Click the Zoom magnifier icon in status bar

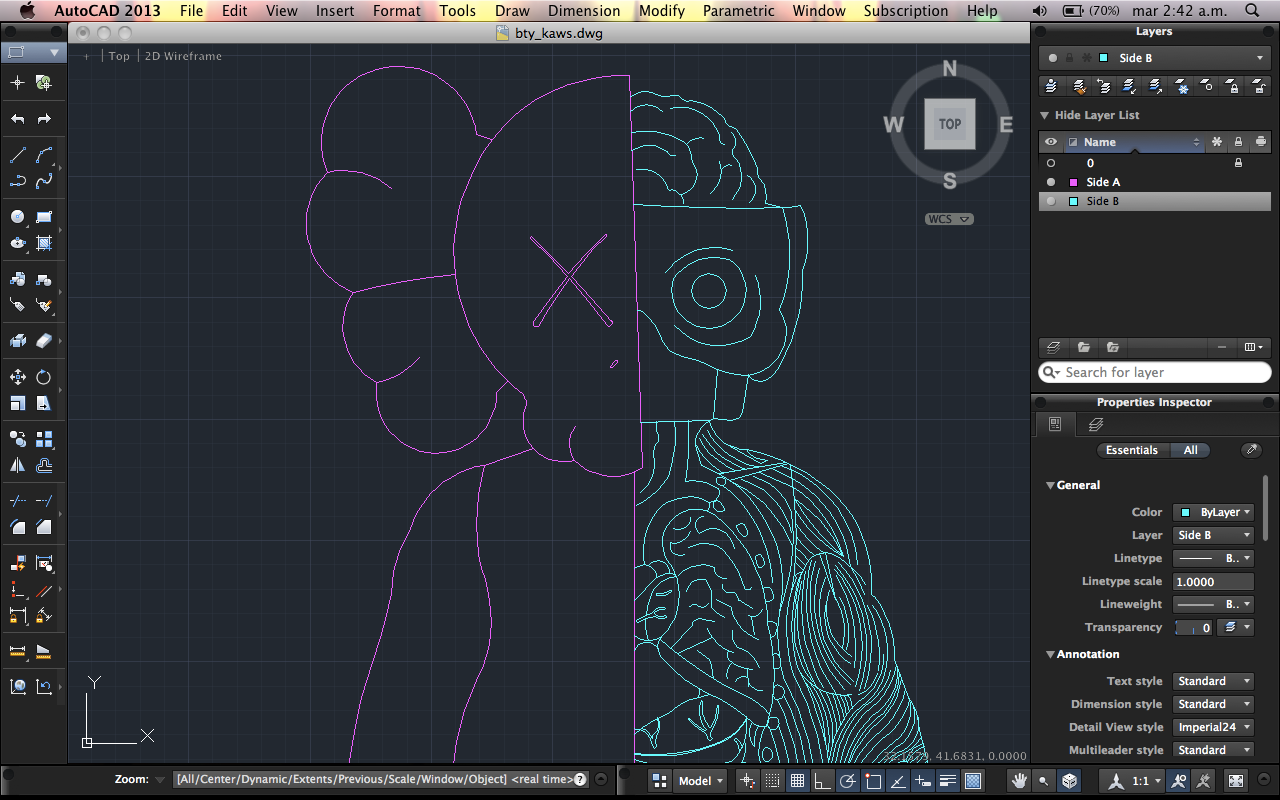coord(1044,780)
